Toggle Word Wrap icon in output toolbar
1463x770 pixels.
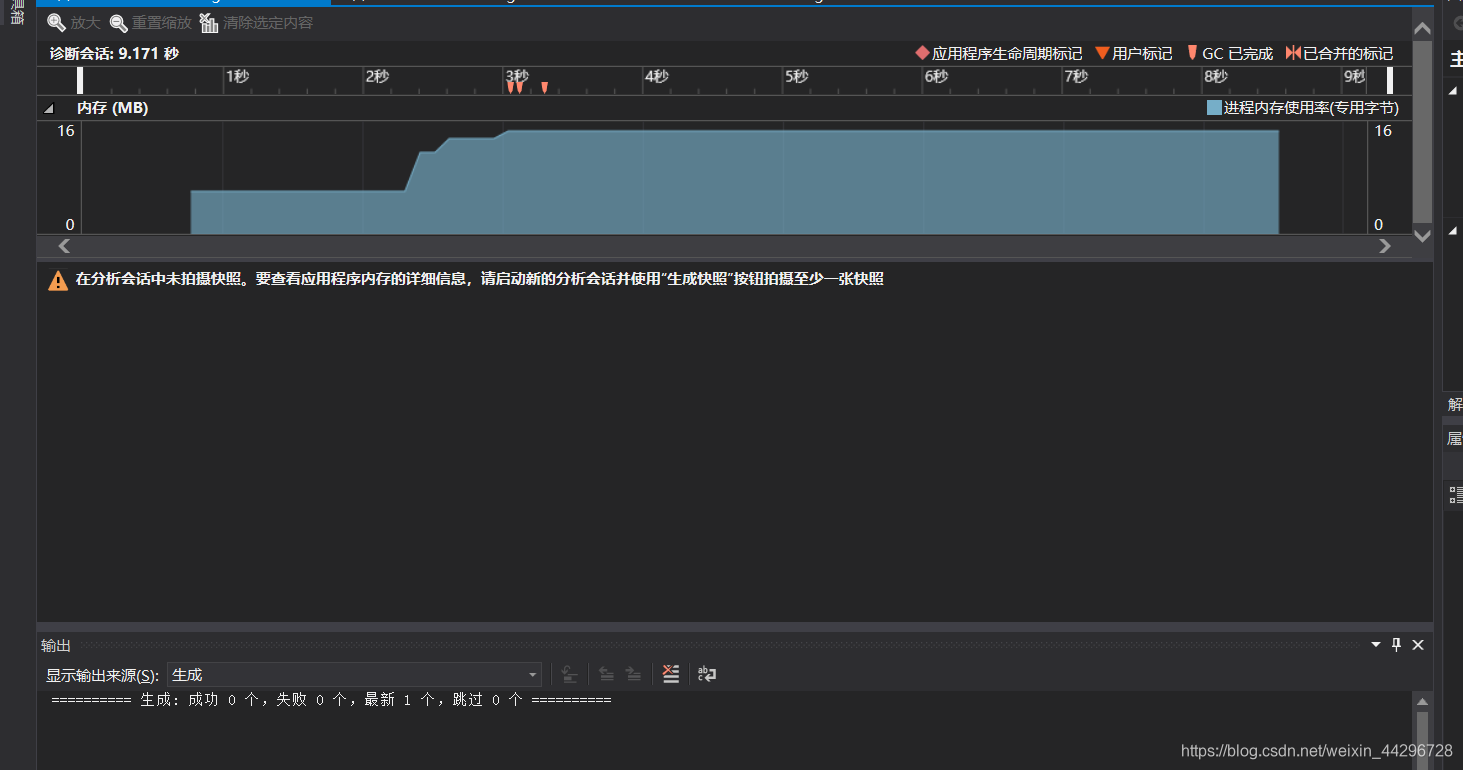click(x=707, y=675)
